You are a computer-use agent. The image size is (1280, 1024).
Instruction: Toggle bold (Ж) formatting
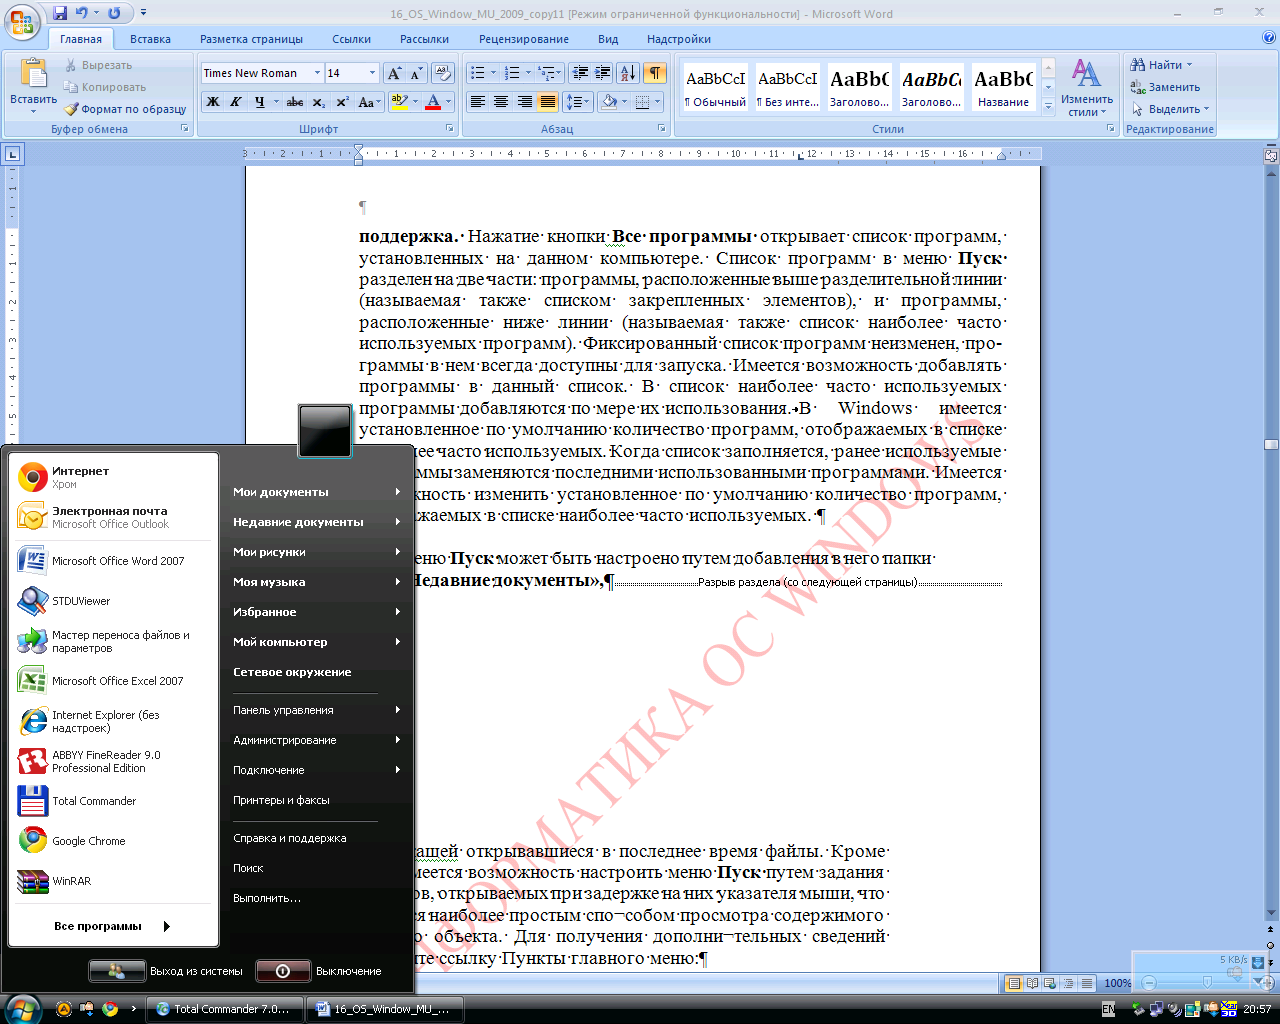(x=213, y=102)
